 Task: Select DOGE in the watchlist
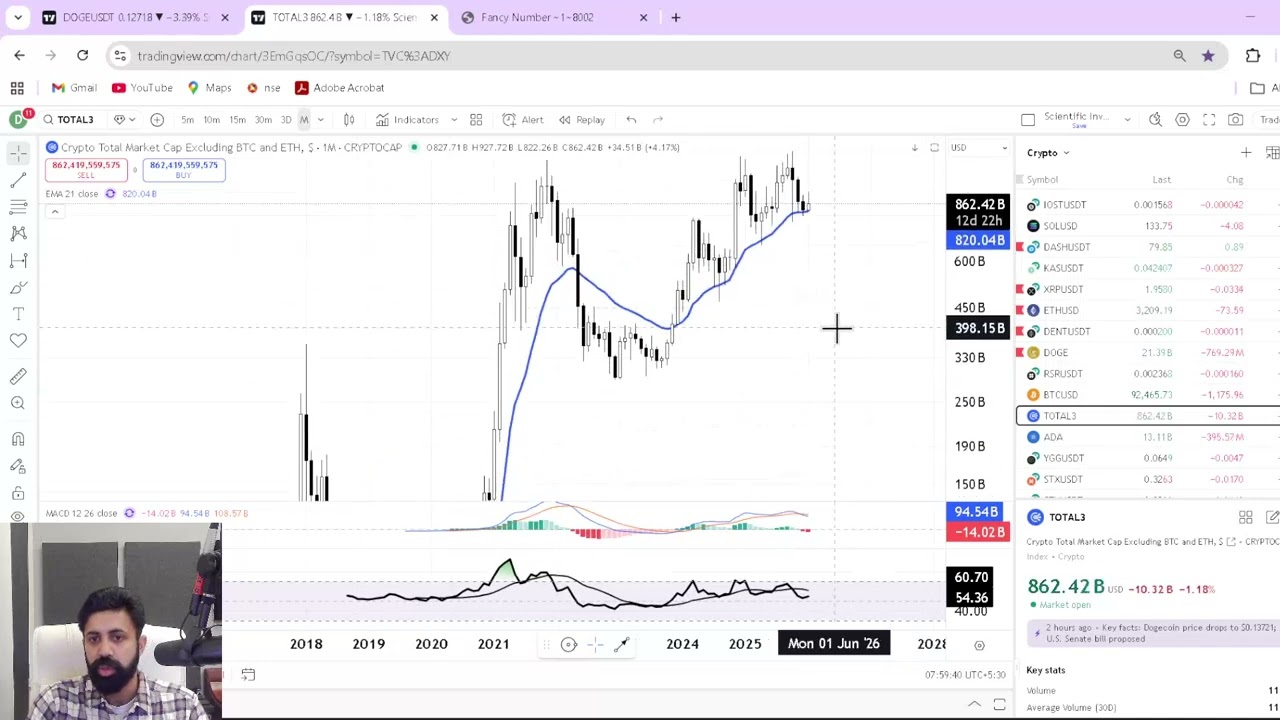tap(1148, 352)
